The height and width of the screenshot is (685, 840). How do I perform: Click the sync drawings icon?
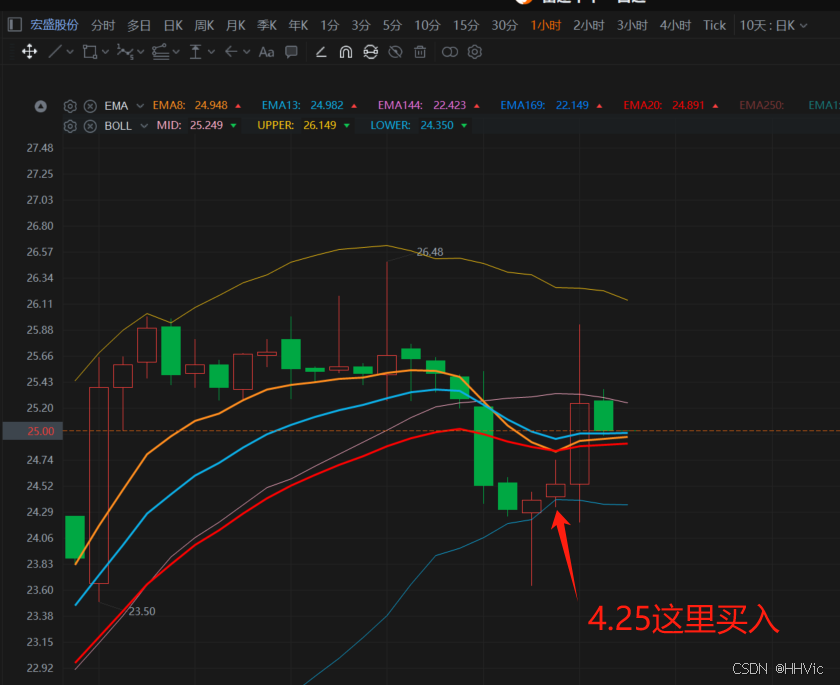(x=371, y=52)
